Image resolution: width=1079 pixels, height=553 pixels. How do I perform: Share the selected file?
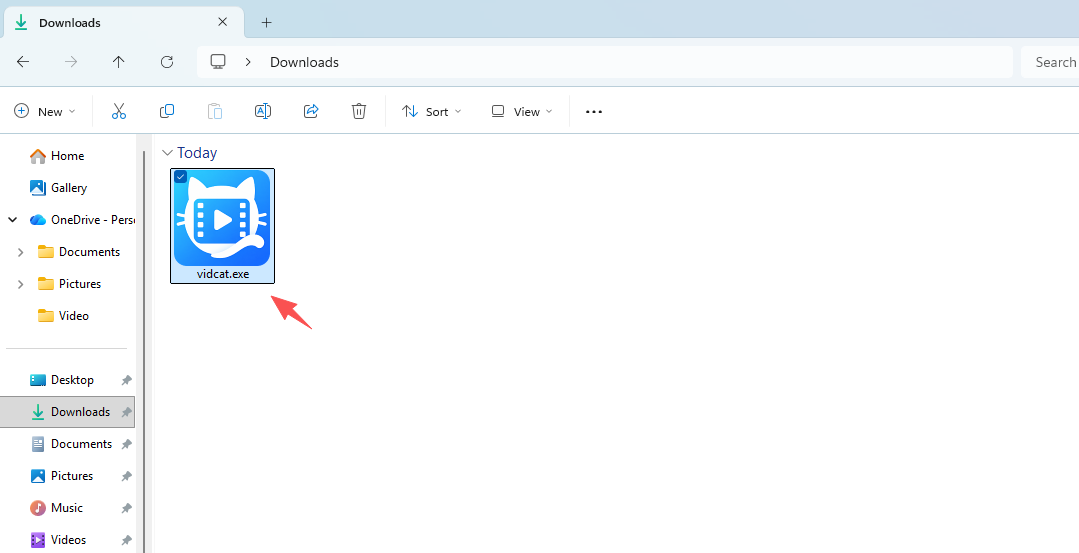pos(311,111)
